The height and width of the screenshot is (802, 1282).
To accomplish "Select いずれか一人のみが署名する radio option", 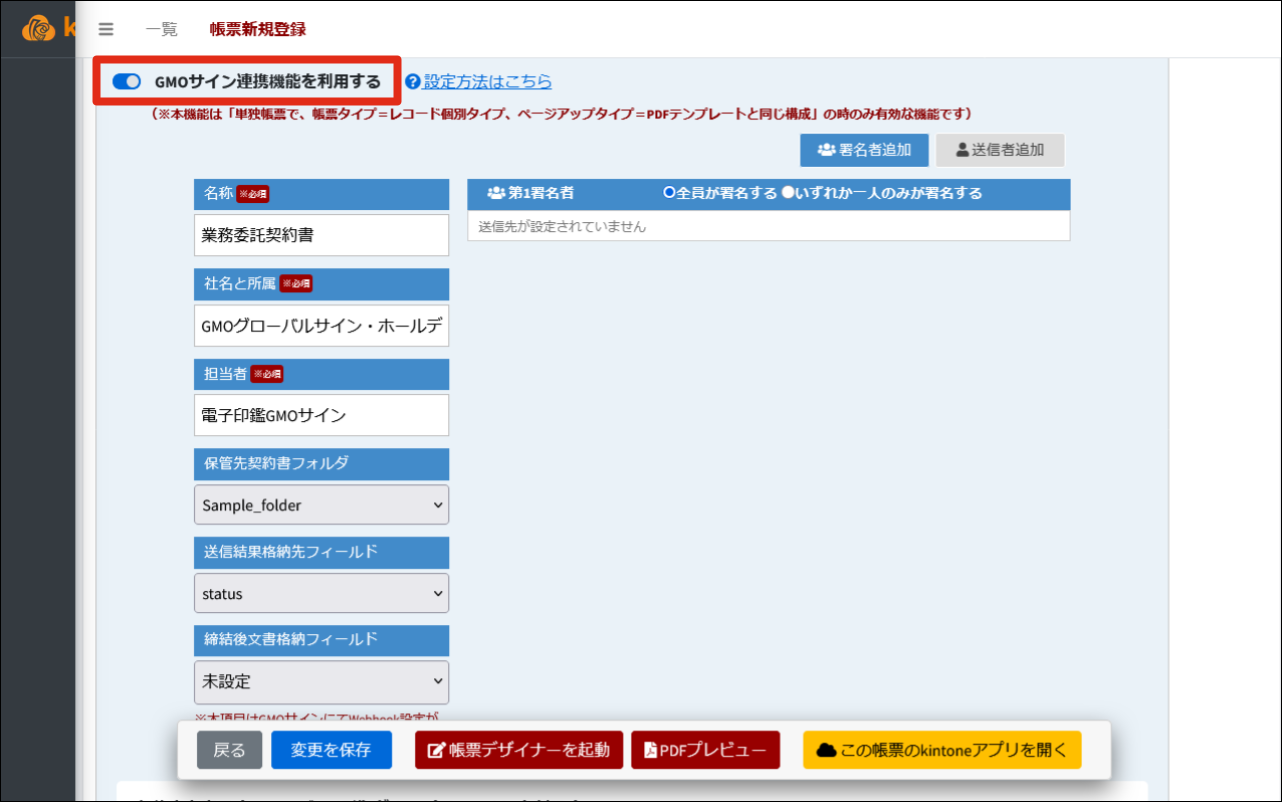I will tap(787, 193).
